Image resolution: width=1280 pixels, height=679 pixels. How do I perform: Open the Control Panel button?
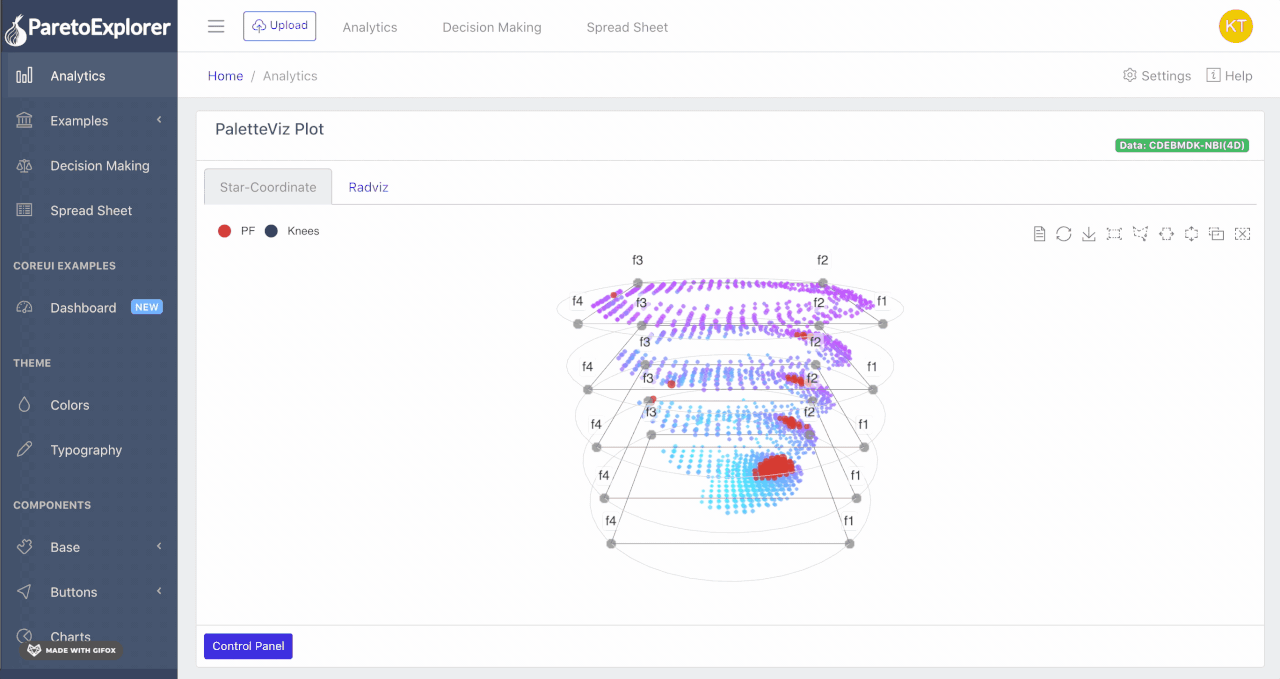click(248, 646)
